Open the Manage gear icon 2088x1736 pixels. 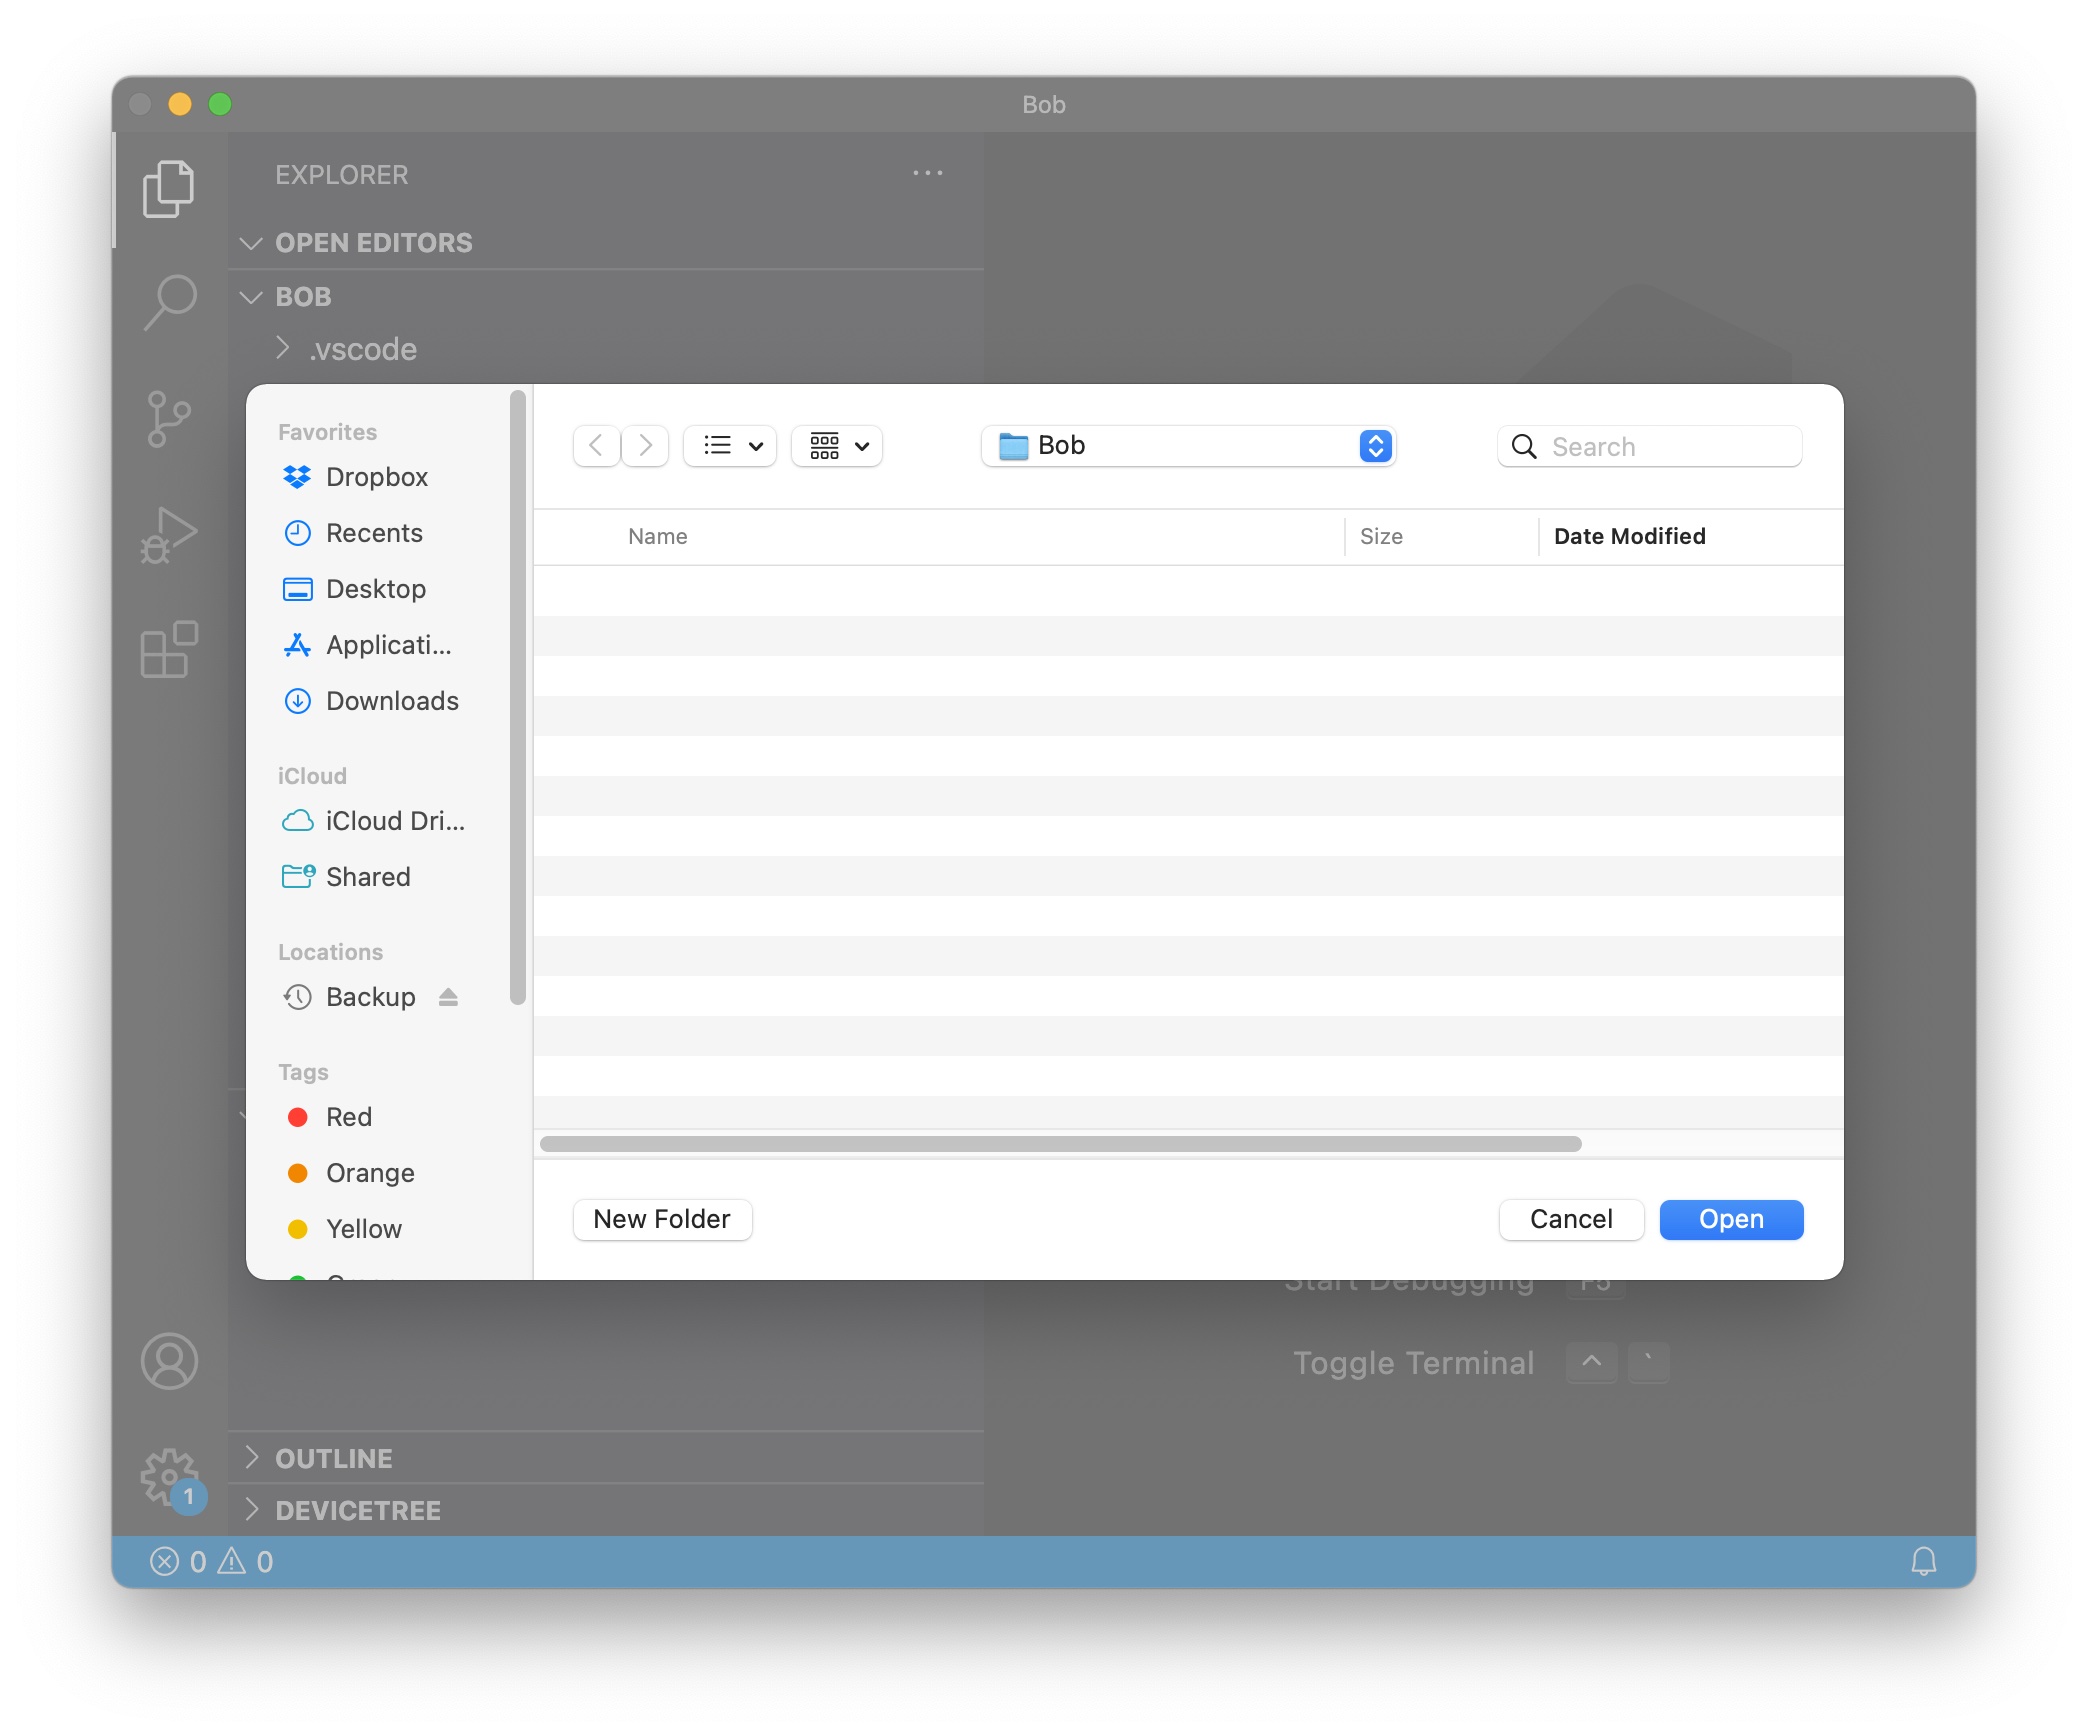[x=168, y=1475]
